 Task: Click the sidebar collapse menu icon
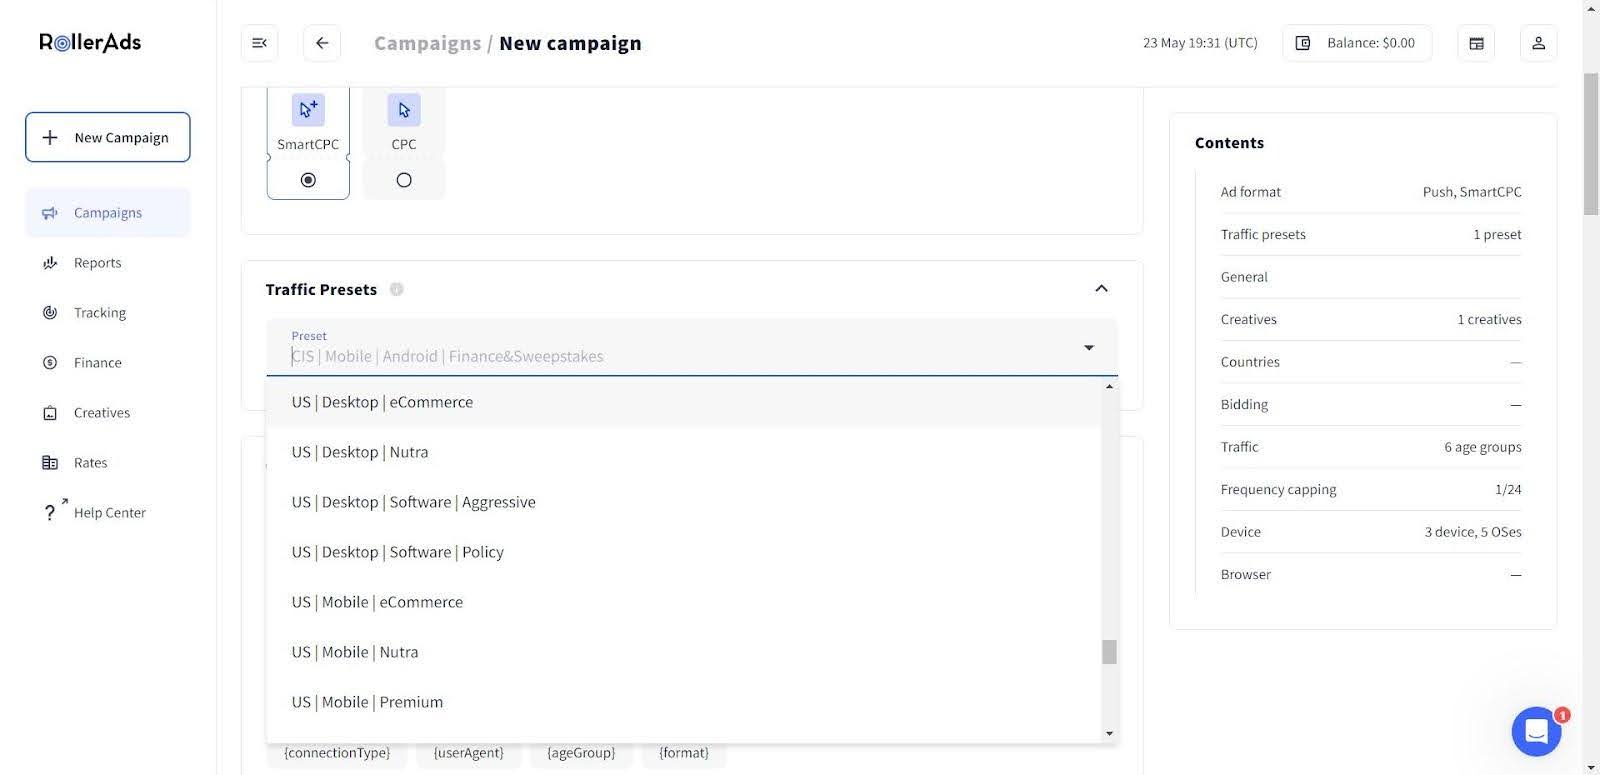click(x=259, y=43)
